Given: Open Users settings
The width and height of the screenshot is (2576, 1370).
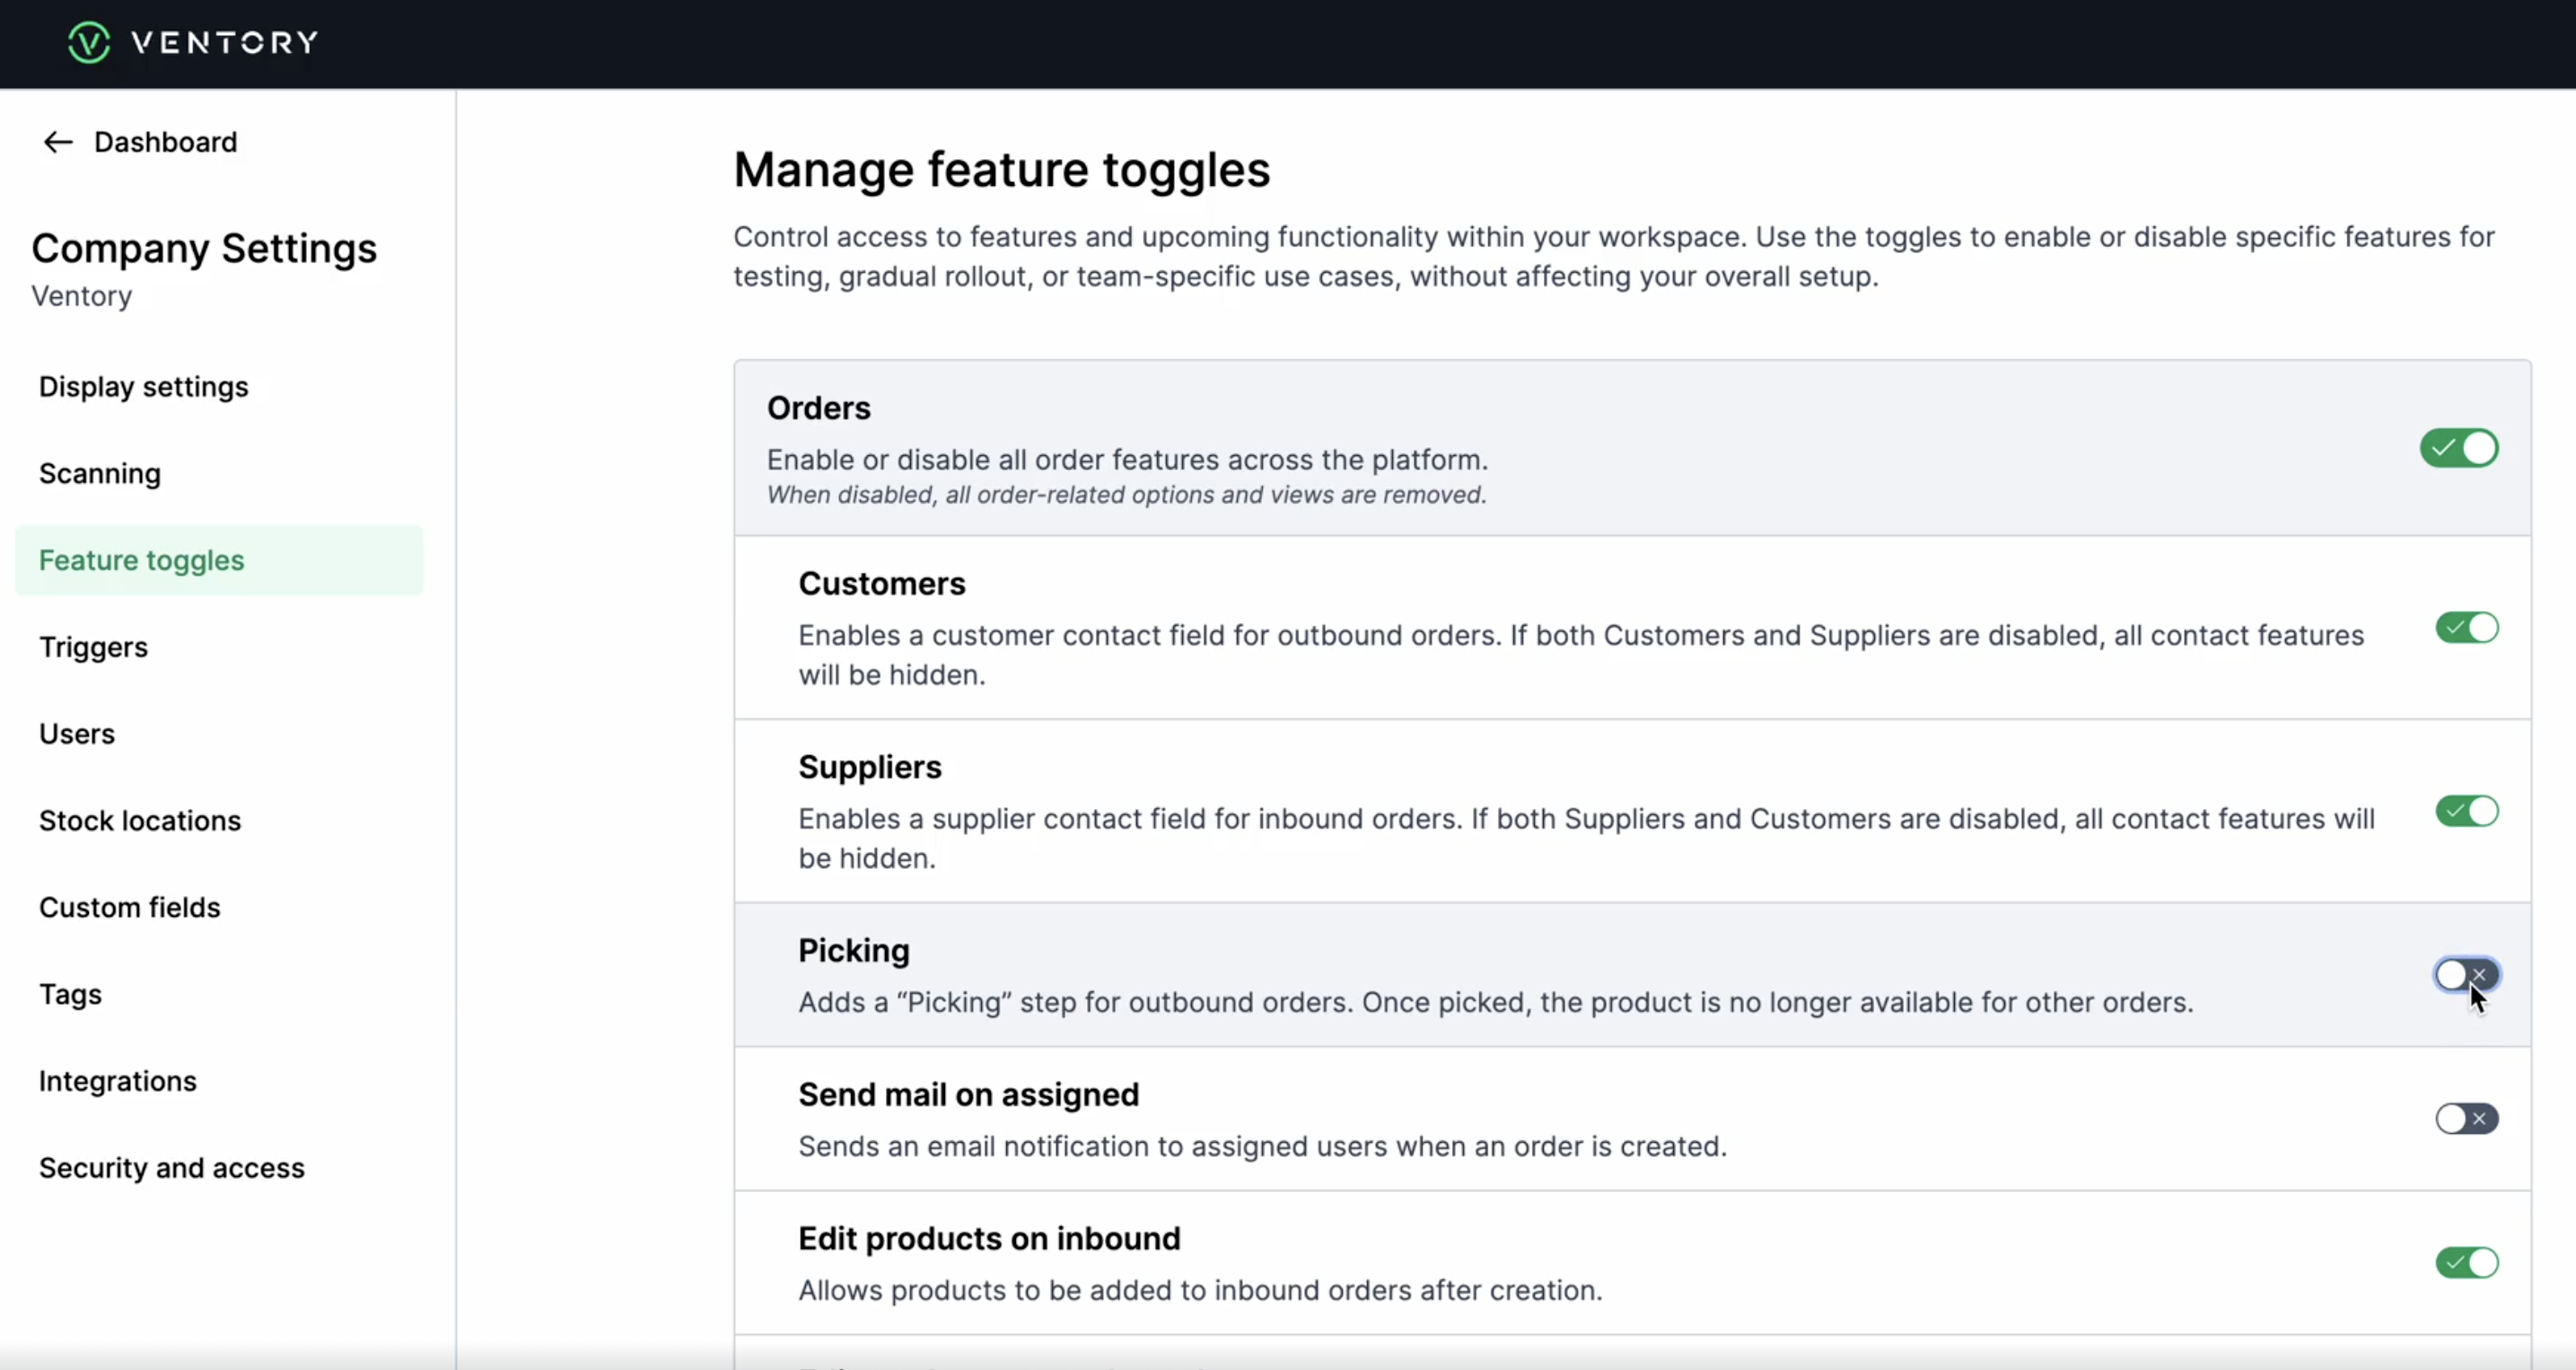Looking at the screenshot, I should tap(77, 734).
